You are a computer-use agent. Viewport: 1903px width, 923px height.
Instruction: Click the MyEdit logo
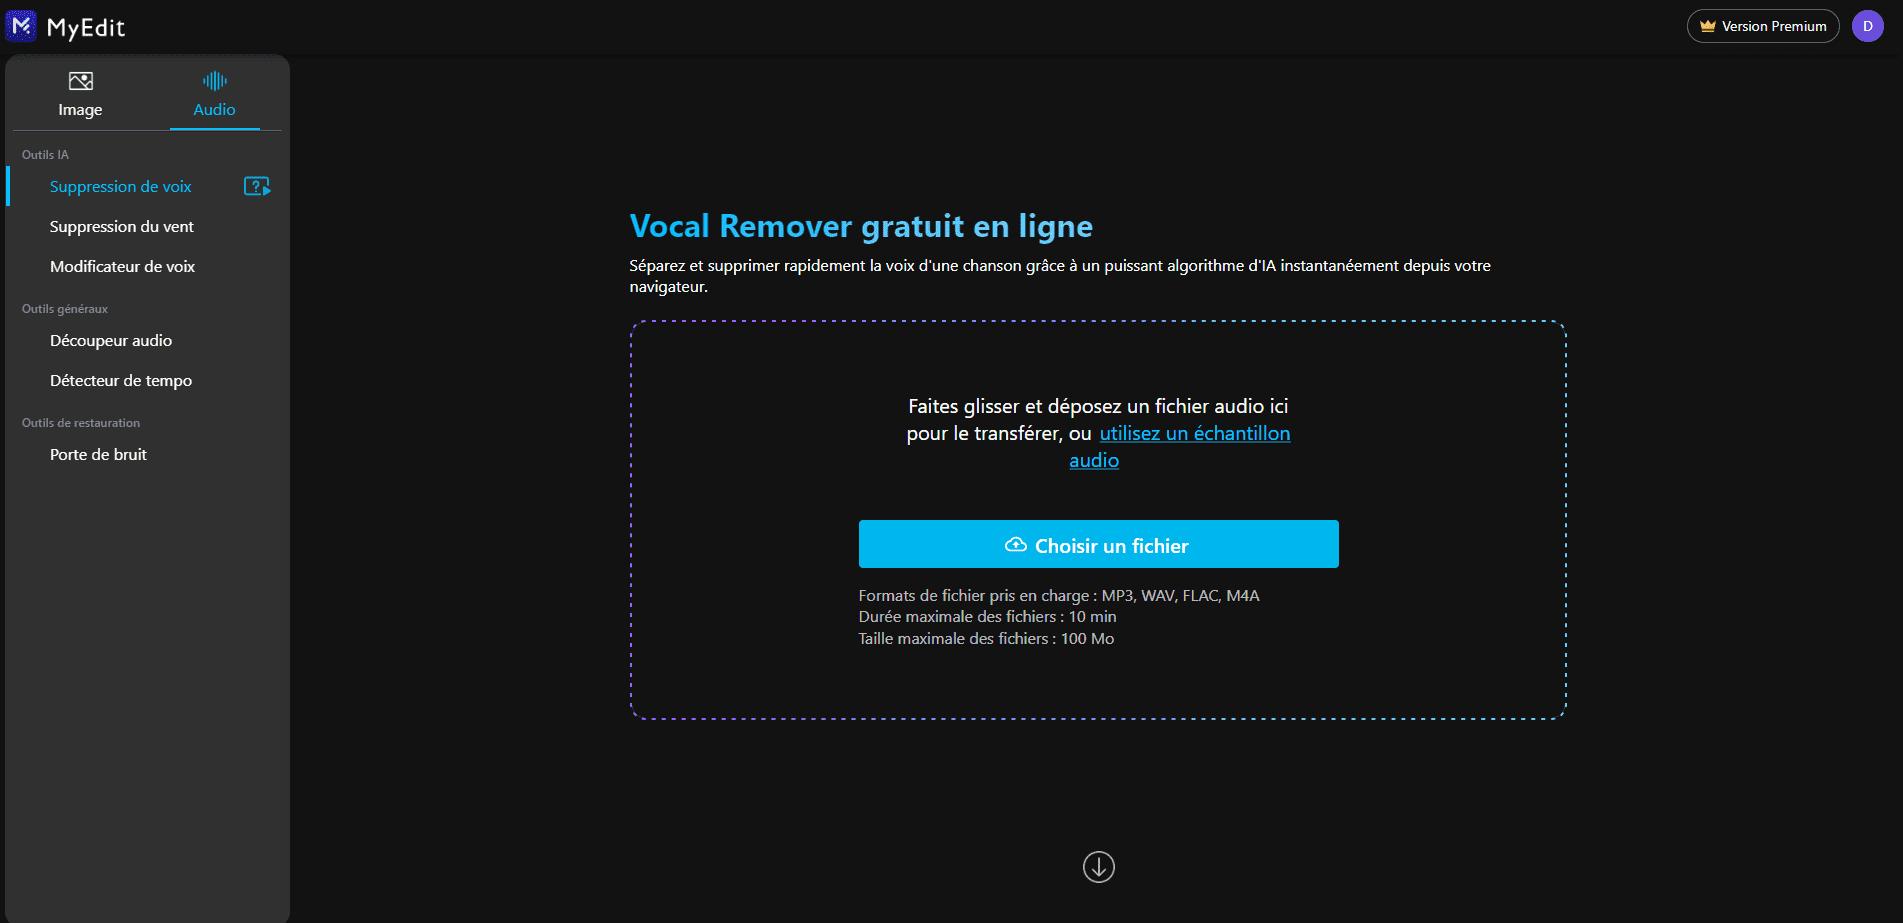click(66, 27)
